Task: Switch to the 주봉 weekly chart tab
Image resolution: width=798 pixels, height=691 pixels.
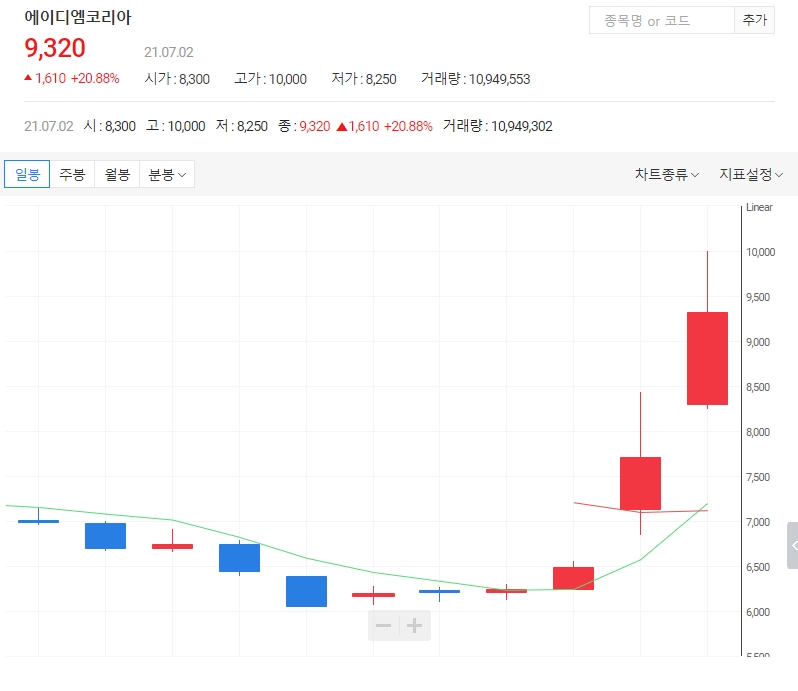Action: 72,174
